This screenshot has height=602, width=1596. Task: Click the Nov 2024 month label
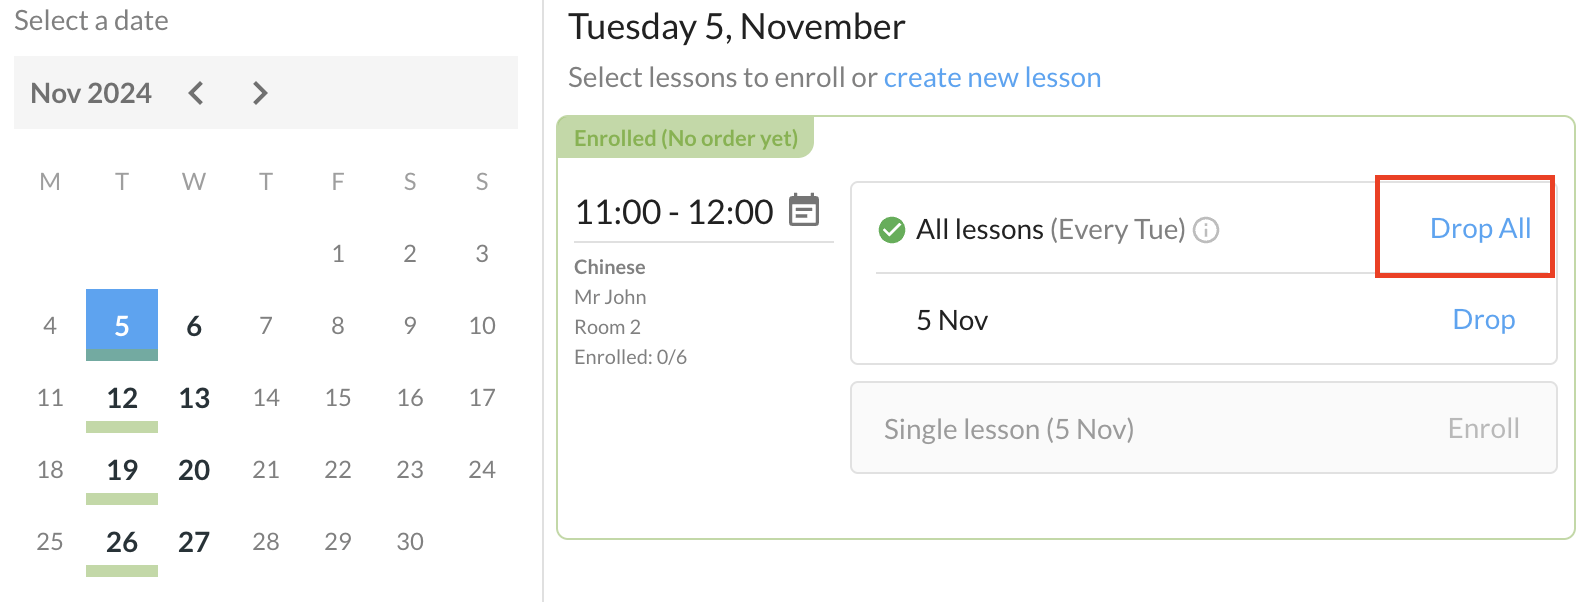(x=91, y=93)
